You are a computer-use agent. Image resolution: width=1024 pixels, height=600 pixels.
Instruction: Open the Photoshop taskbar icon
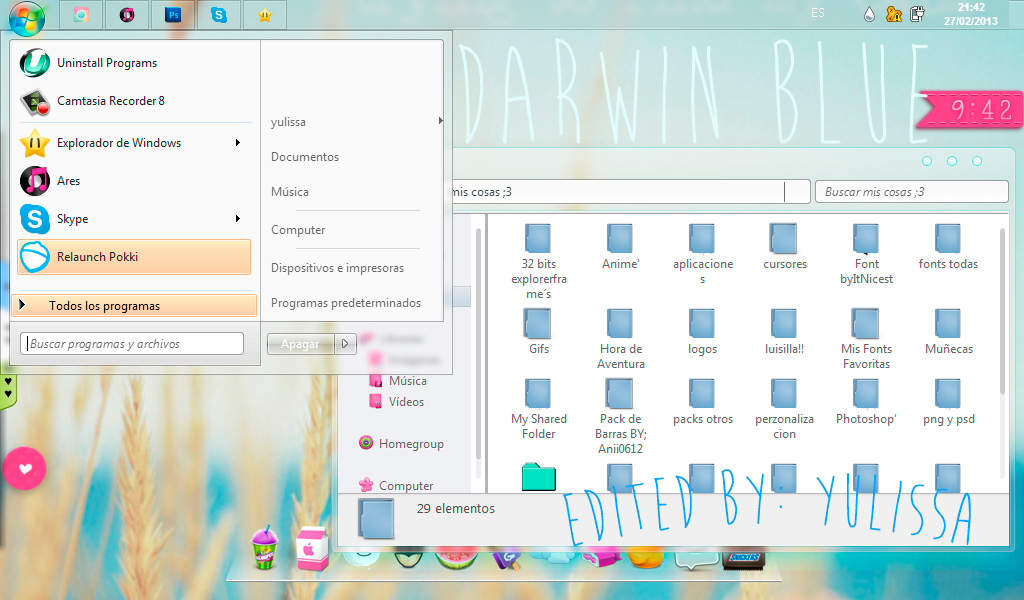coord(173,15)
